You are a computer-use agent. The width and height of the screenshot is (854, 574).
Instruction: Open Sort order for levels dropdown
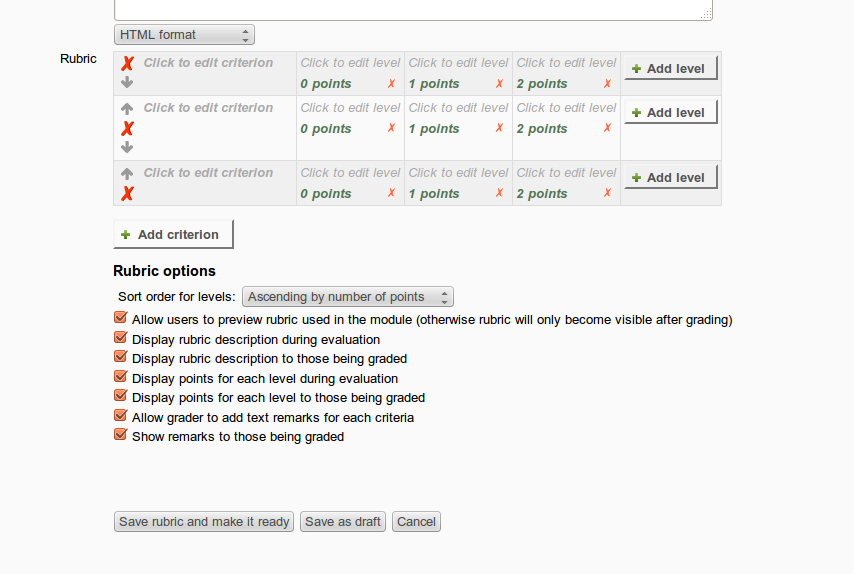click(347, 297)
